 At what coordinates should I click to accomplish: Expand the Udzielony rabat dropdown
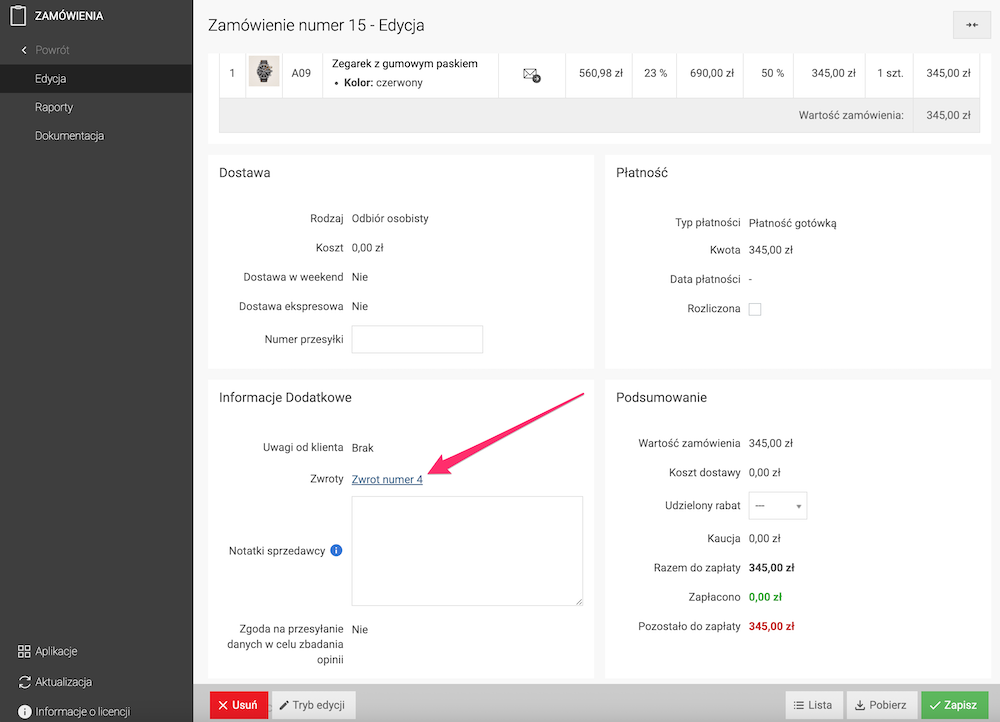click(x=777, y=506)
